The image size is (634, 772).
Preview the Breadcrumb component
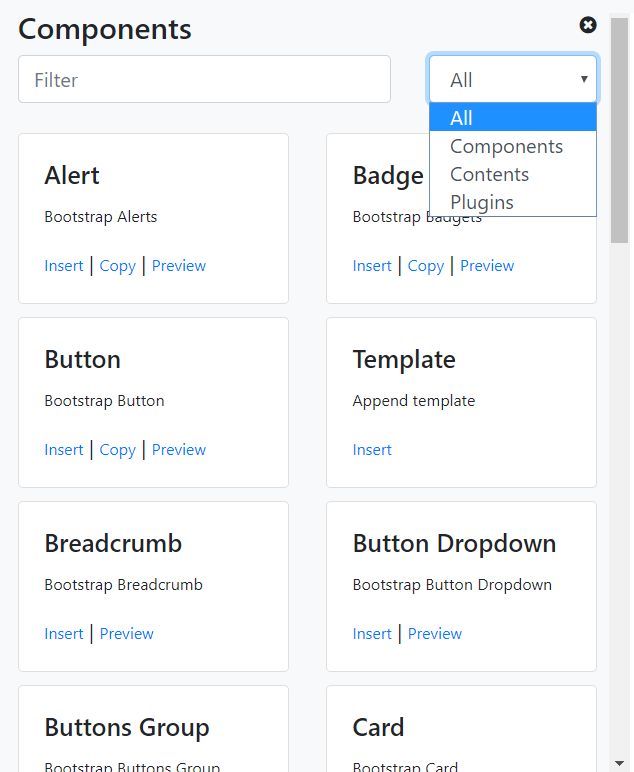127,634
